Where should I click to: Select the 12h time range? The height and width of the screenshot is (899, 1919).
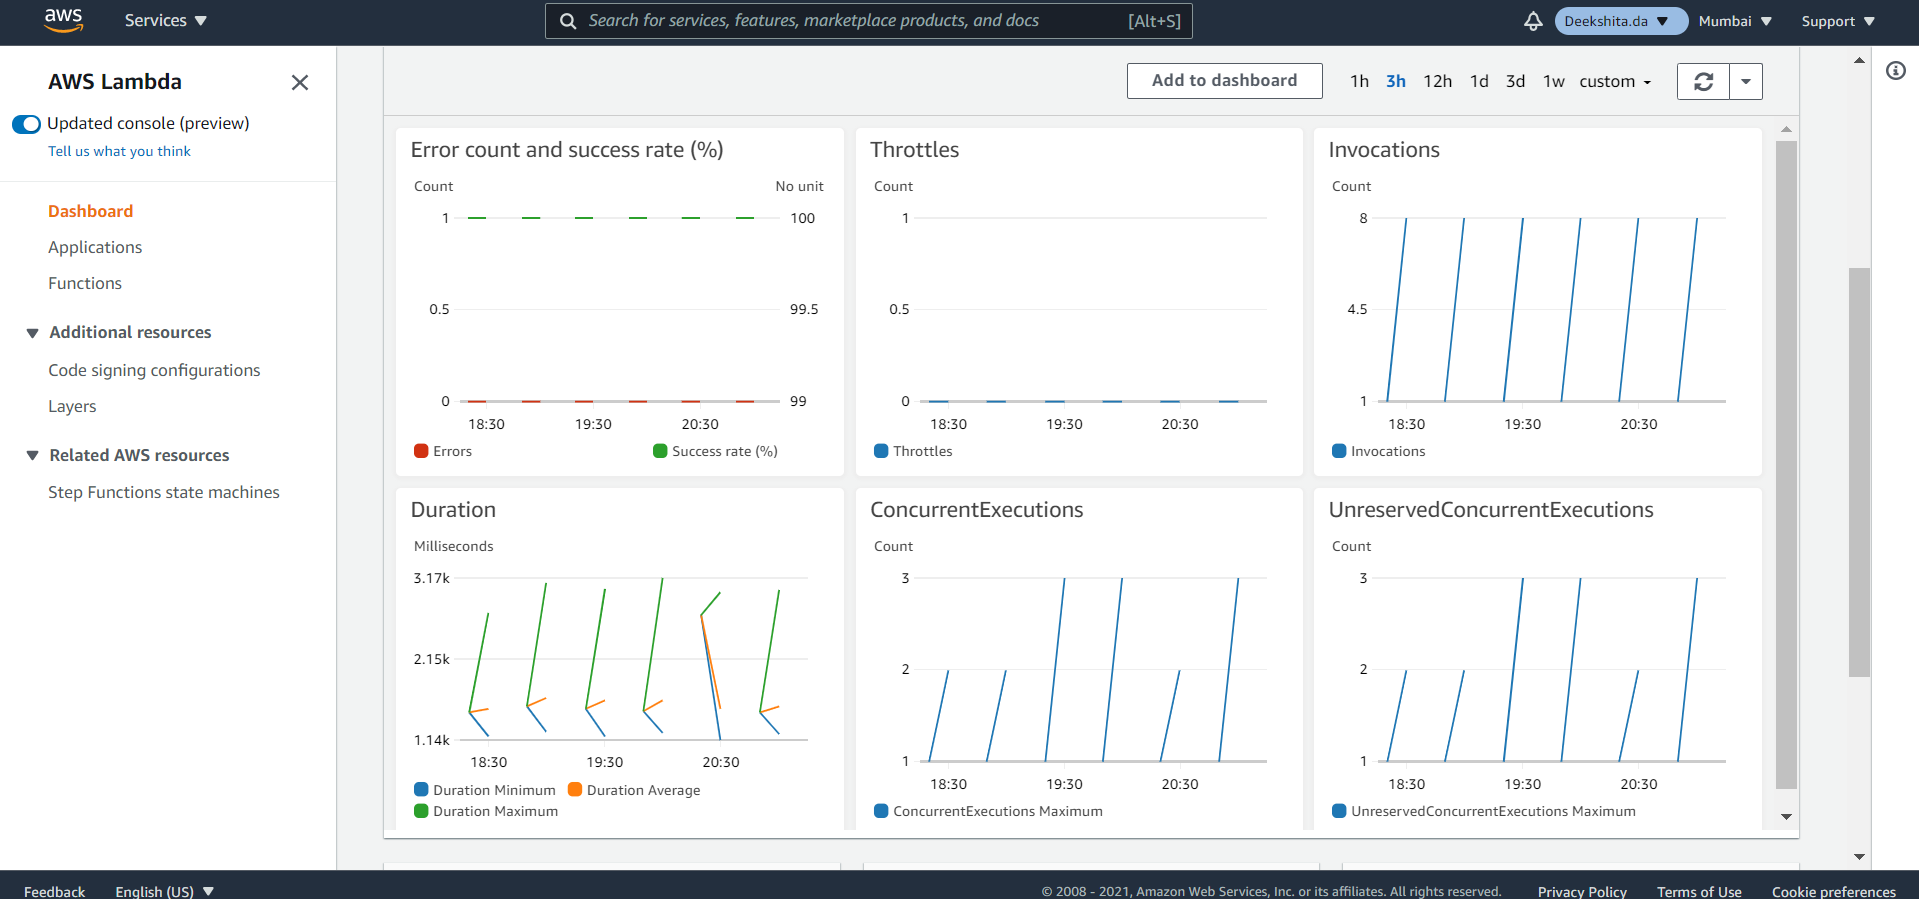click(x=1438, y=82)
